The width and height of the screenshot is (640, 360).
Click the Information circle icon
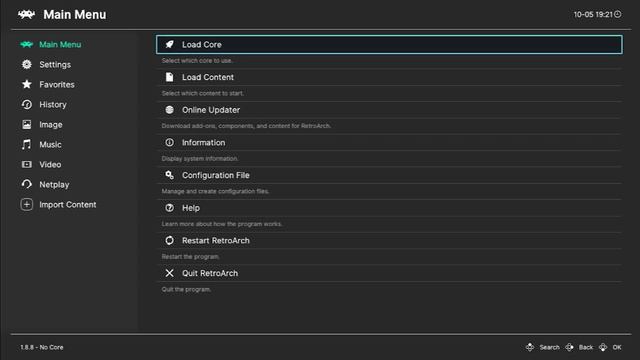(x=169, y=142)
